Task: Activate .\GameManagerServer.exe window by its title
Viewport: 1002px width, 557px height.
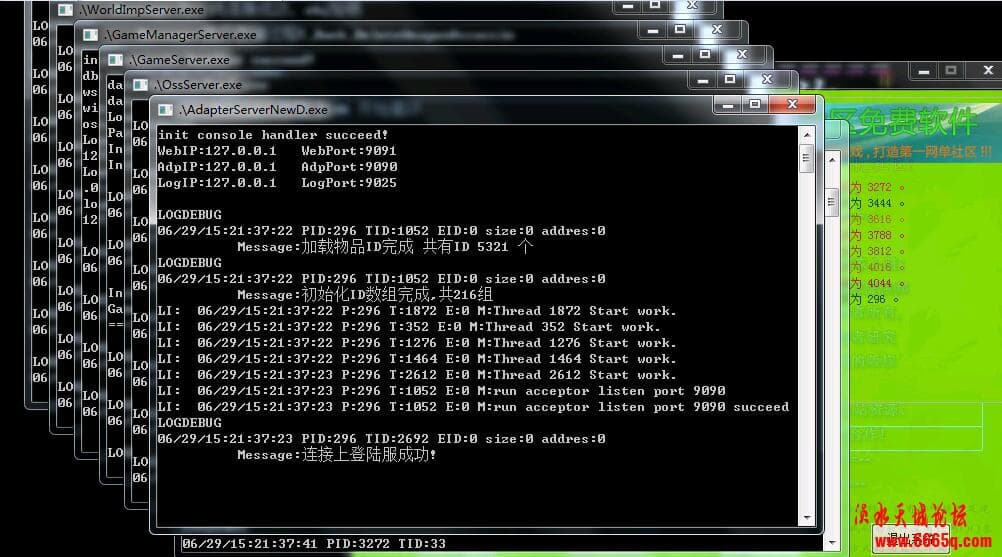Action: tap(180, 35)
